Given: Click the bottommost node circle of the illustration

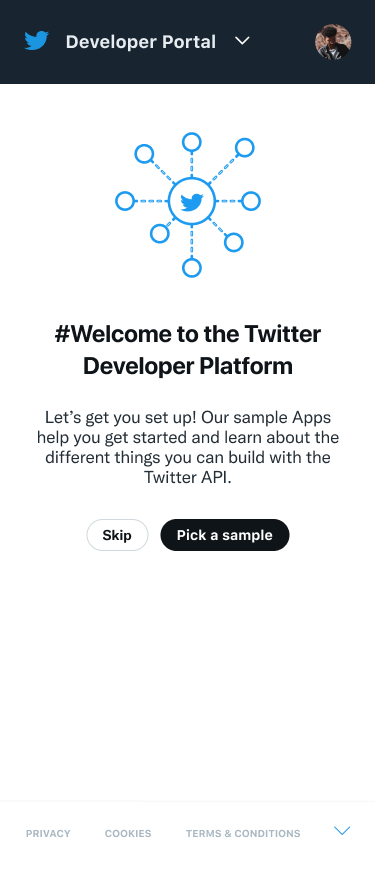Looking at the screenshot, I should pos(192,268).
